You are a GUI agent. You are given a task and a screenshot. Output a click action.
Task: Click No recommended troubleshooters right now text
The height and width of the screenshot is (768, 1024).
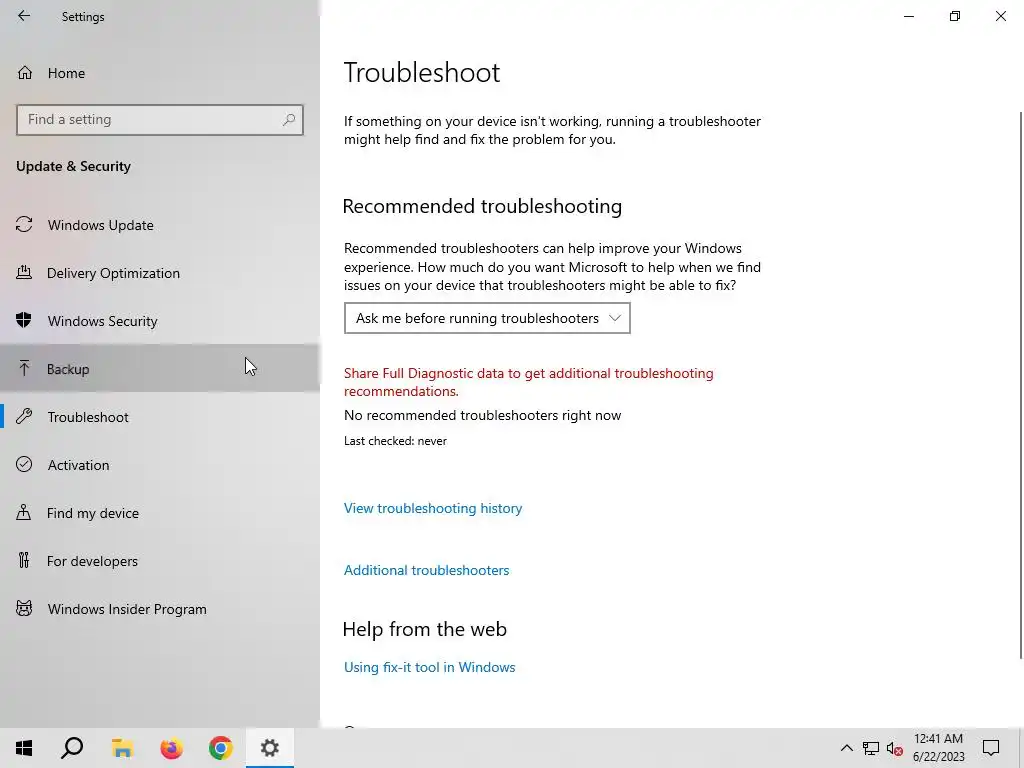(x=483, y=415)
